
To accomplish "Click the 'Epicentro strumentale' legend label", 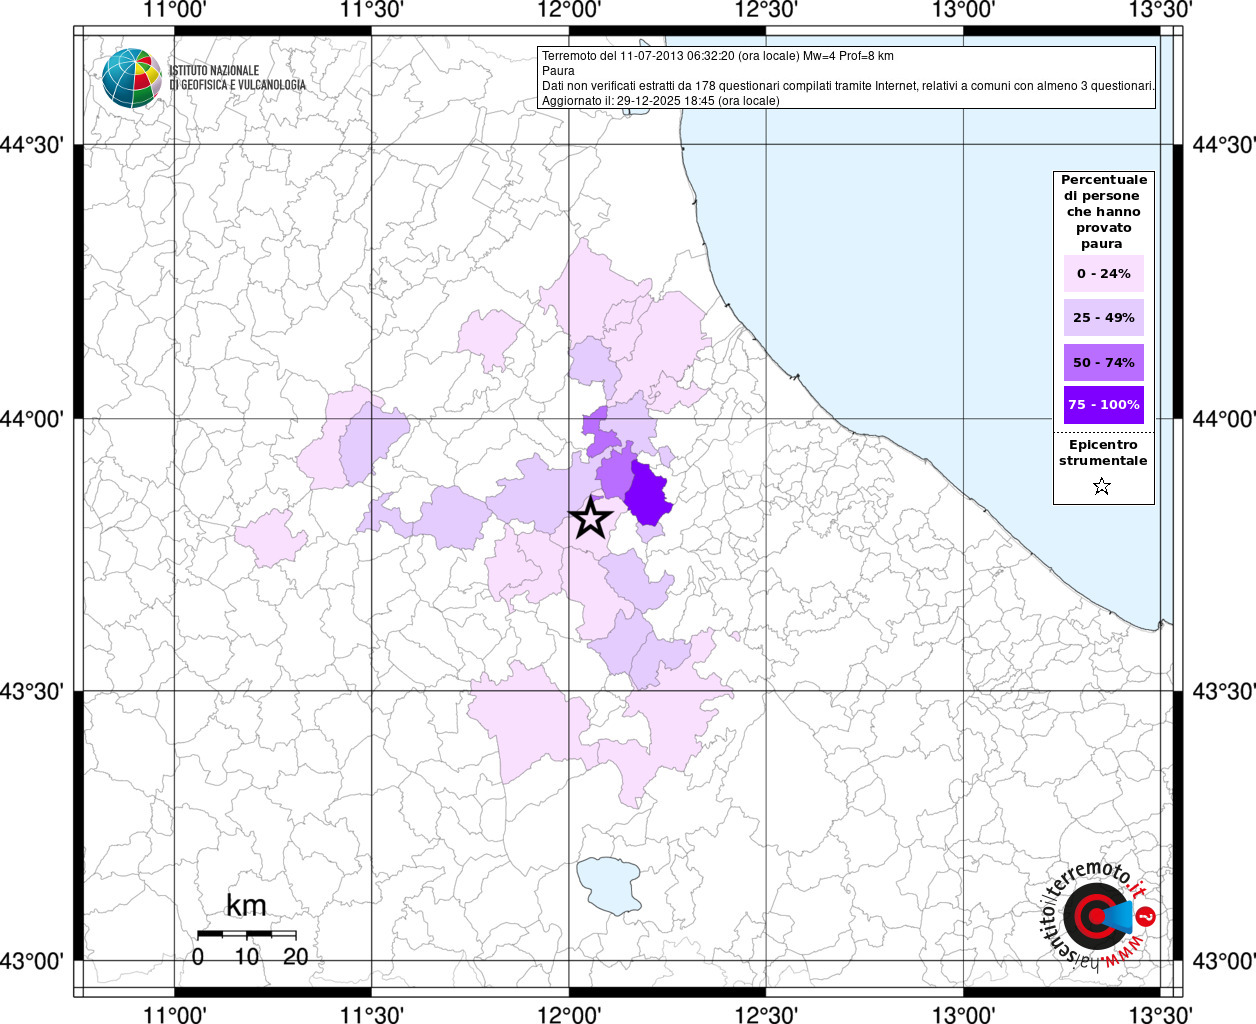I will click(1103, 453).
